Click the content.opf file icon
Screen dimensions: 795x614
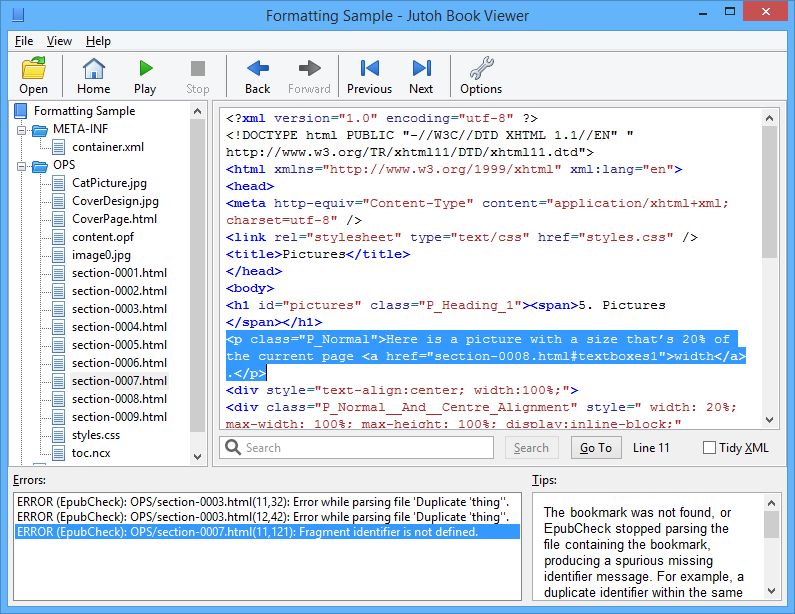(x=59, y=237)
